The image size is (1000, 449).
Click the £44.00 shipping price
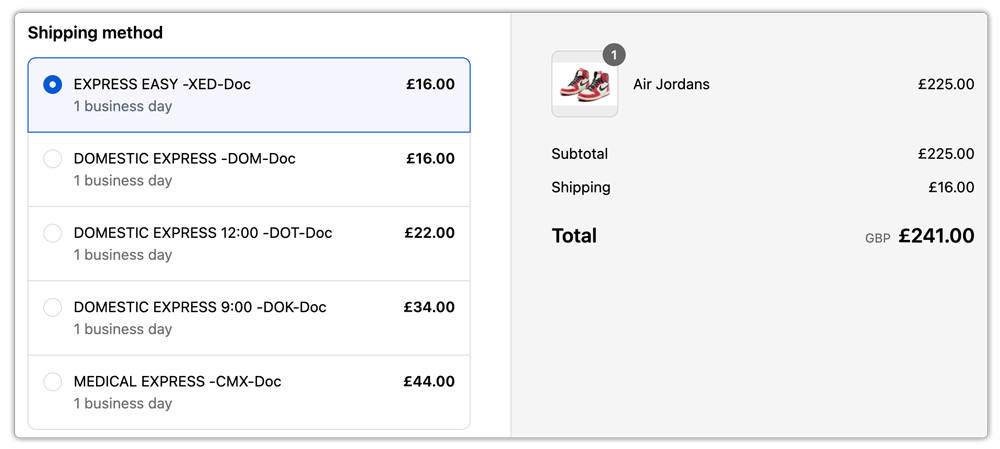(429, 382)
